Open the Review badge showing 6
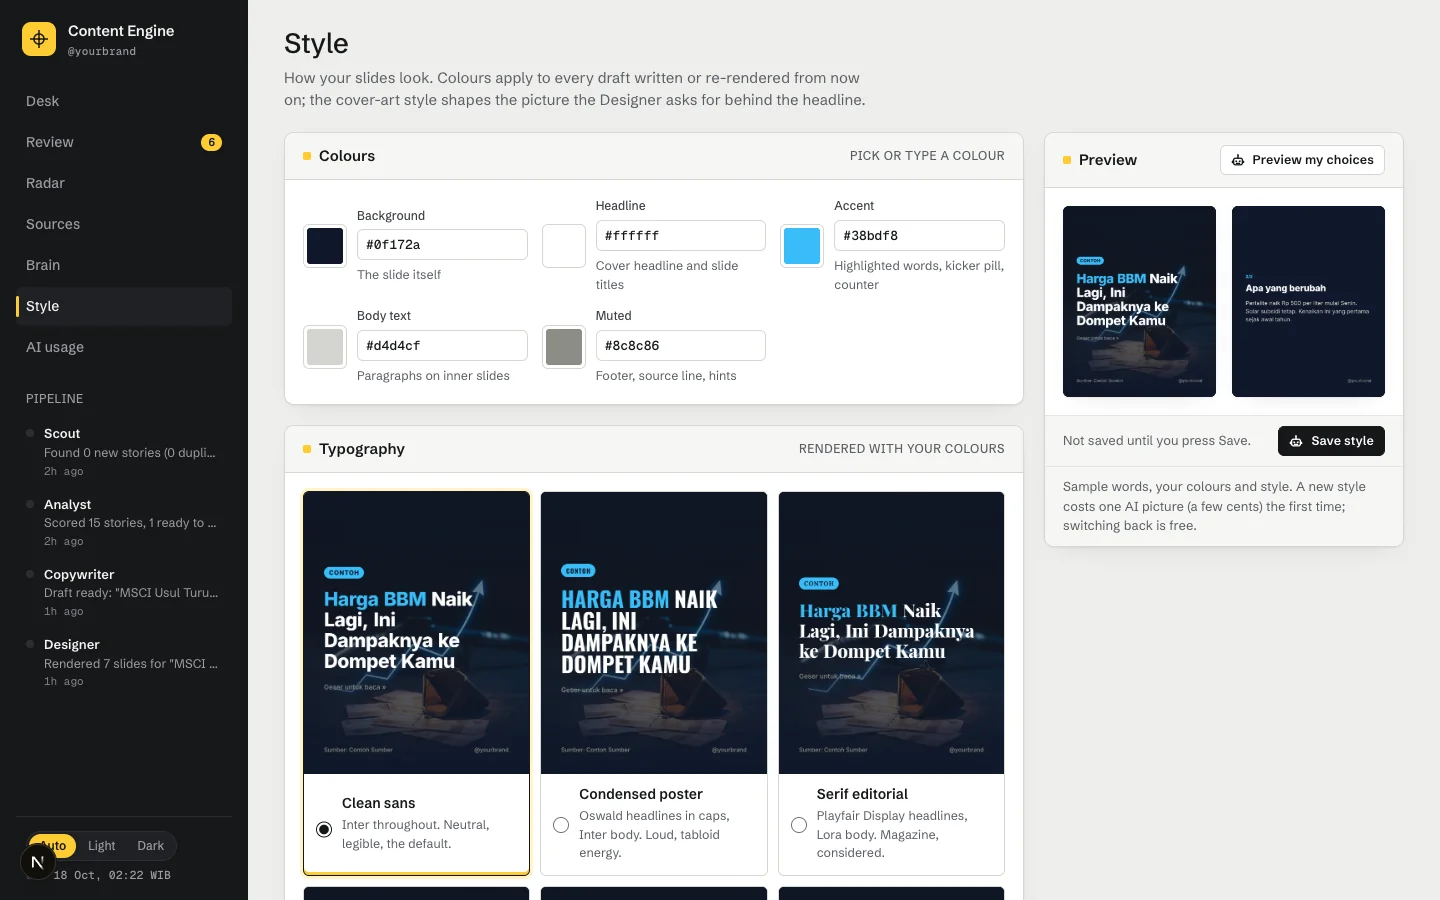 [211, 142]
